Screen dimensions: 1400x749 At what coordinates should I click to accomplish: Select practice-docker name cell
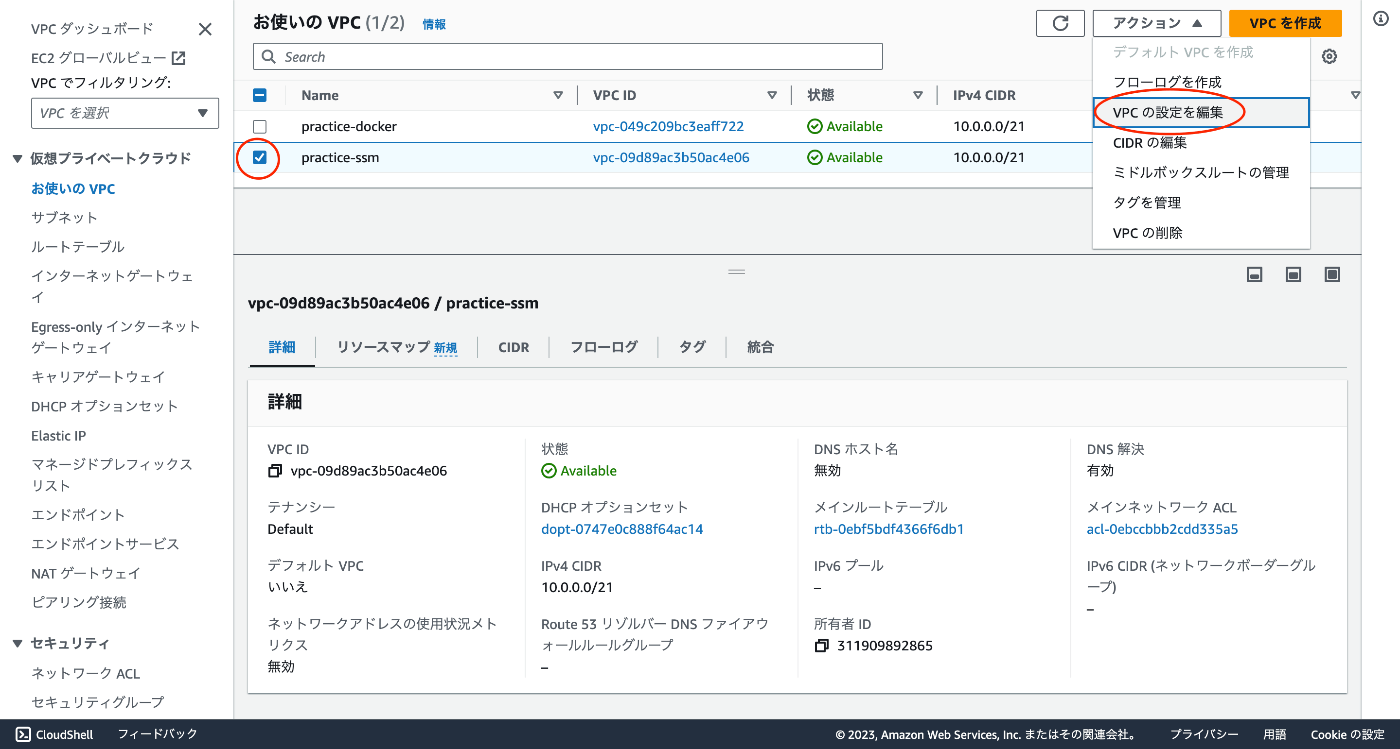coord(349,127)
